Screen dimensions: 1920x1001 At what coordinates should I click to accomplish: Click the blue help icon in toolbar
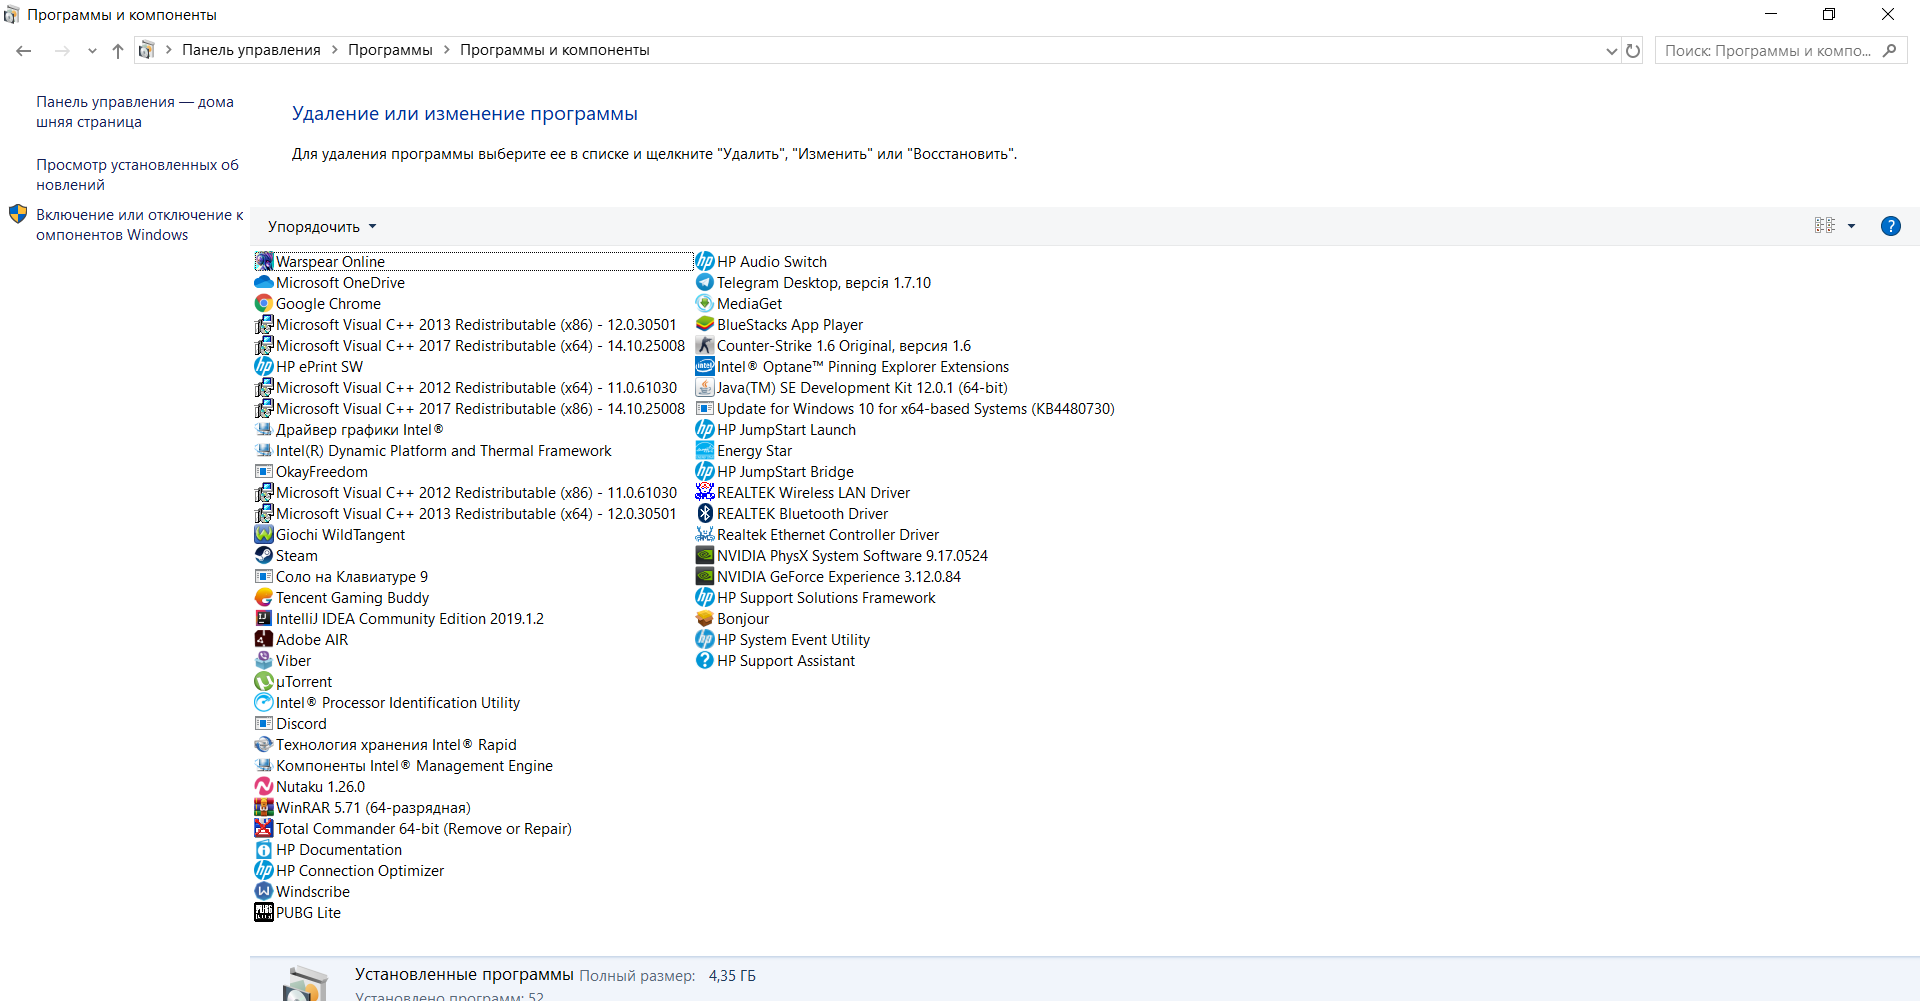tap(1890, 226)
